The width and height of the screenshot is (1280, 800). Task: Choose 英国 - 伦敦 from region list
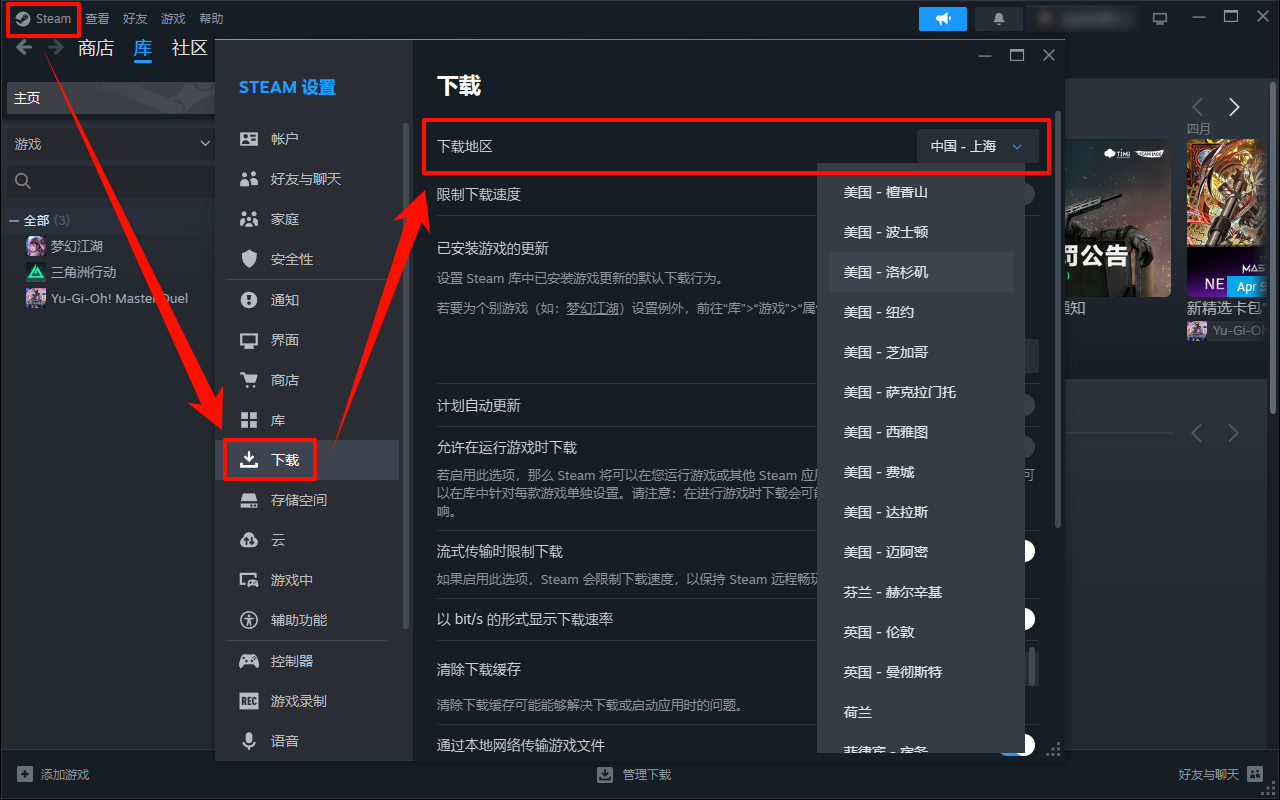click(x=921, y=632)
